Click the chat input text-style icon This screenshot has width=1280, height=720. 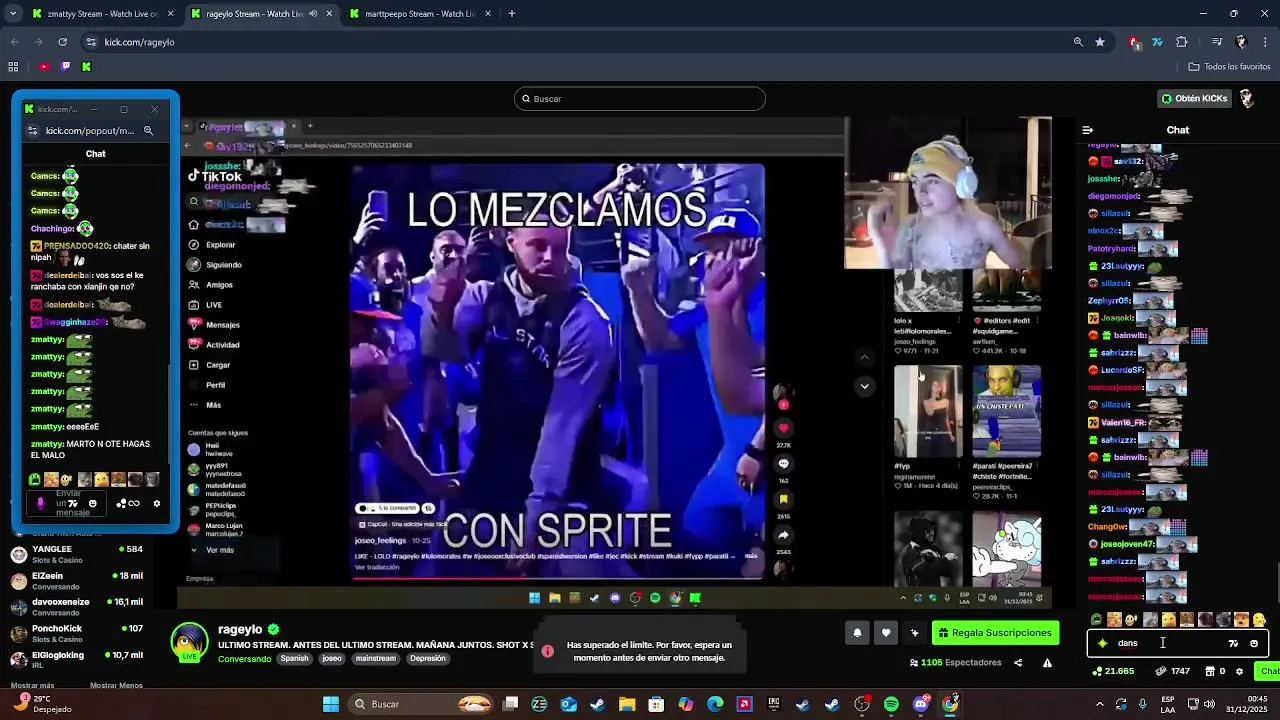[1233, 644]
